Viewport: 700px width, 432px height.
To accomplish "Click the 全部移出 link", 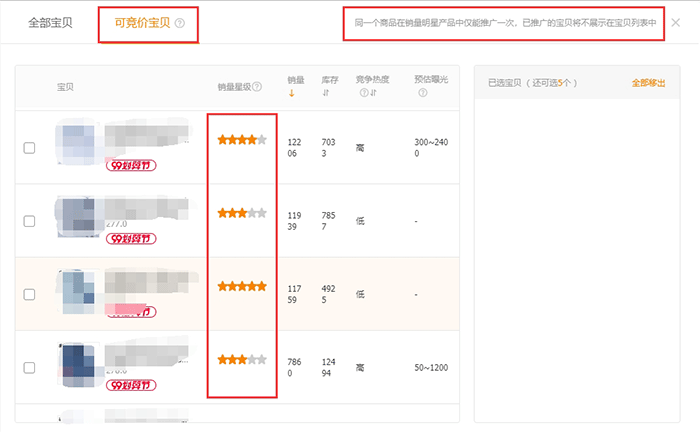I will coord(648,83).
